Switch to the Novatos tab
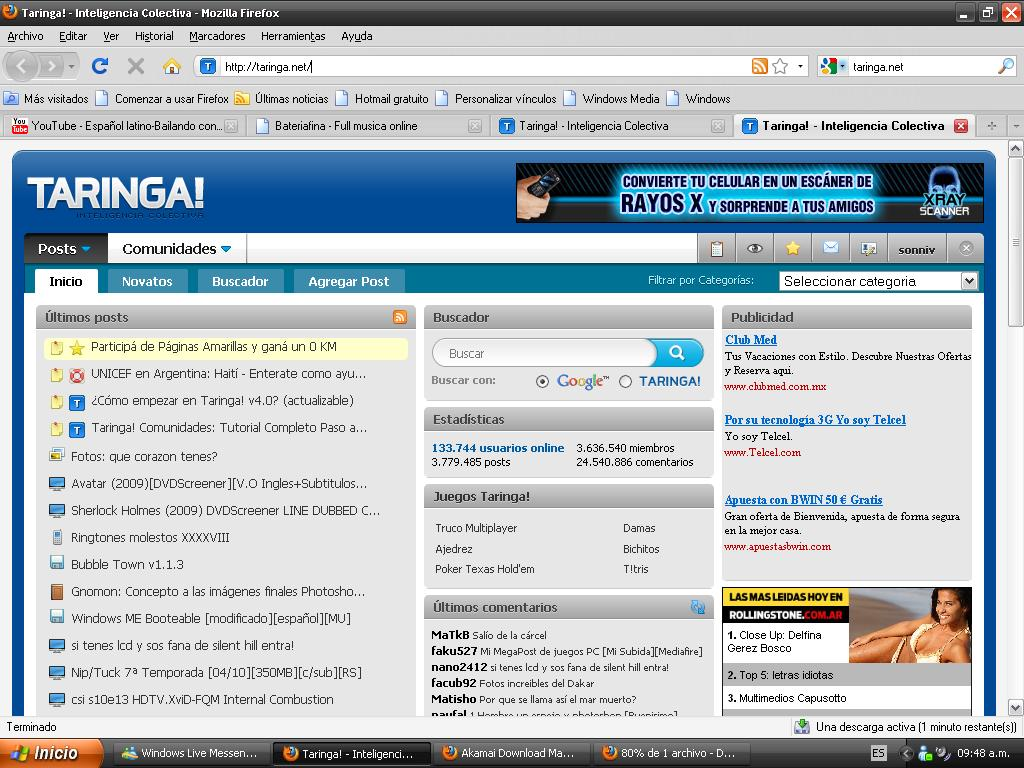The width and height of the screenshot is (1024, 768). pyautogui.click(x=147, y=281)
